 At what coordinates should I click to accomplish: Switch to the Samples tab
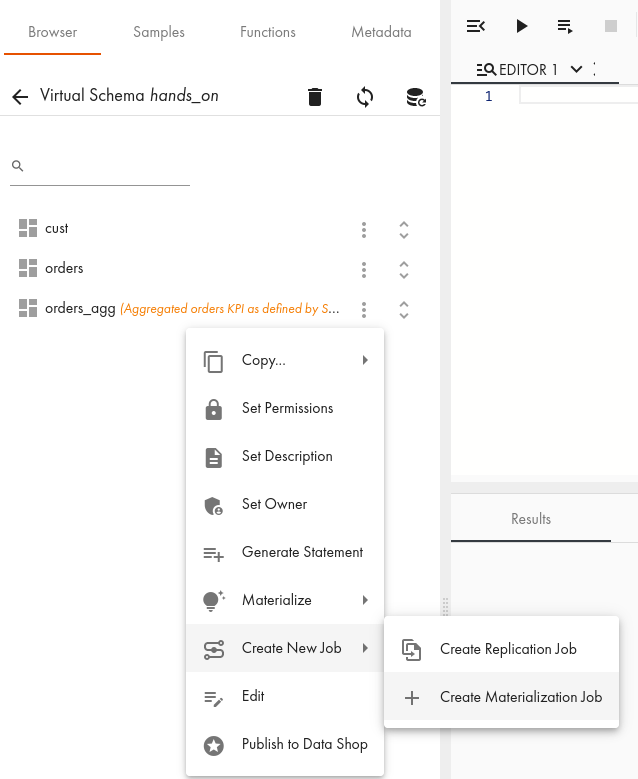coord(159,32)
